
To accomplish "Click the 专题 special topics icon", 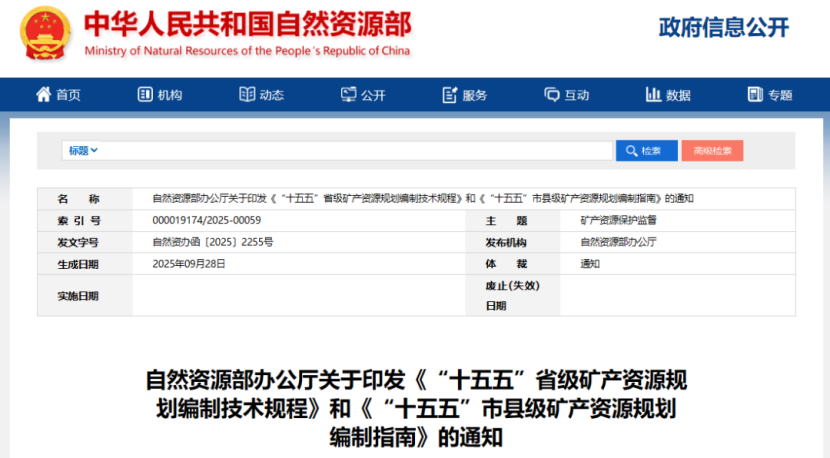I will [755, 95].
